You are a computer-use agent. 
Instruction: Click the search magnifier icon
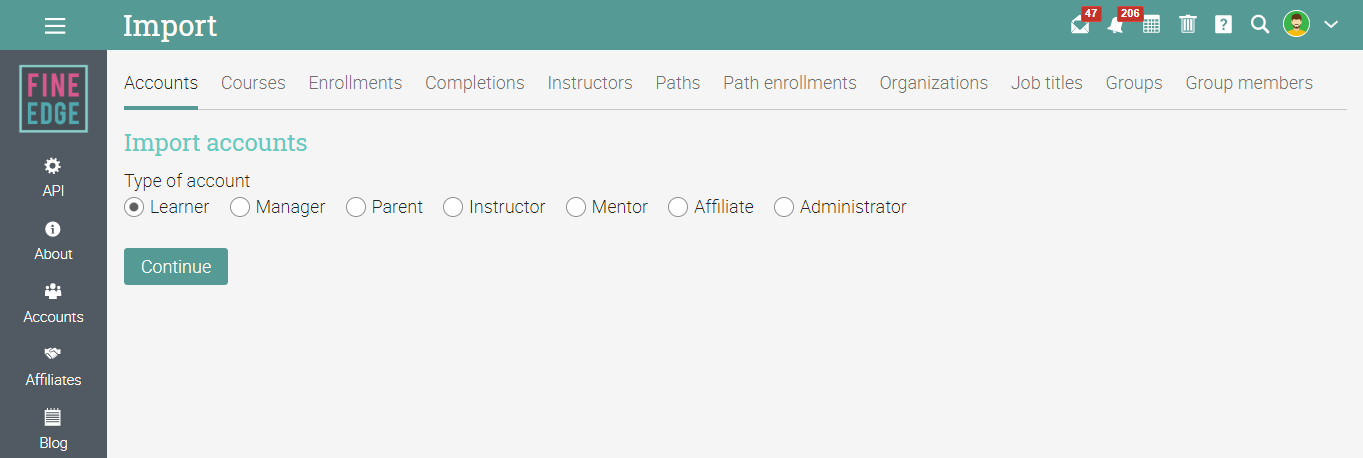click(1259, 25)
